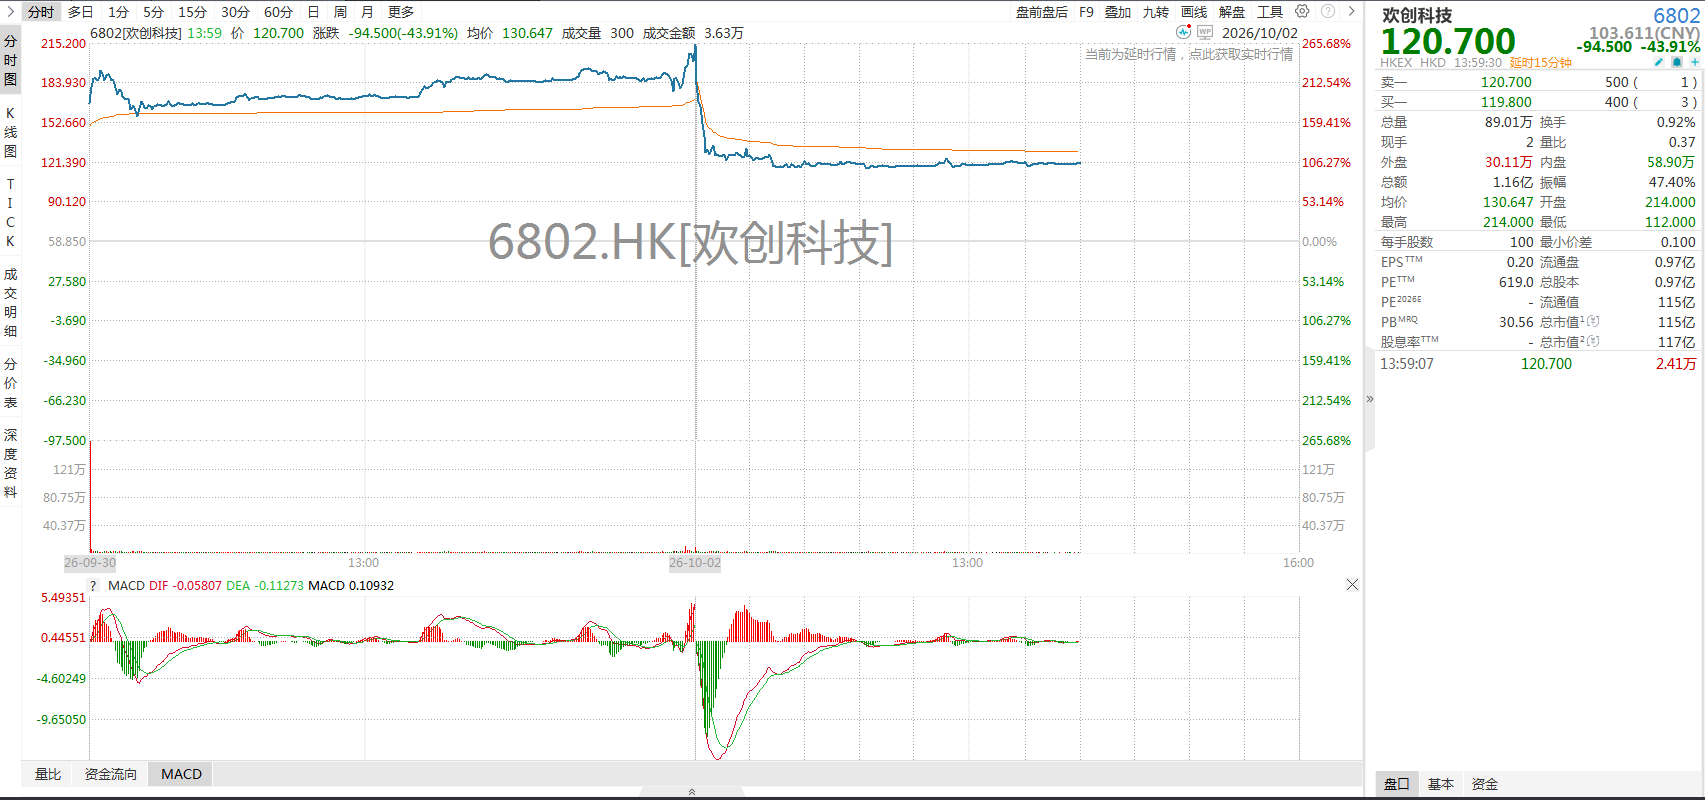Open 深度资料 from left sidebar
Viewport: 1705px width, 800px height.
pos(10,463)
